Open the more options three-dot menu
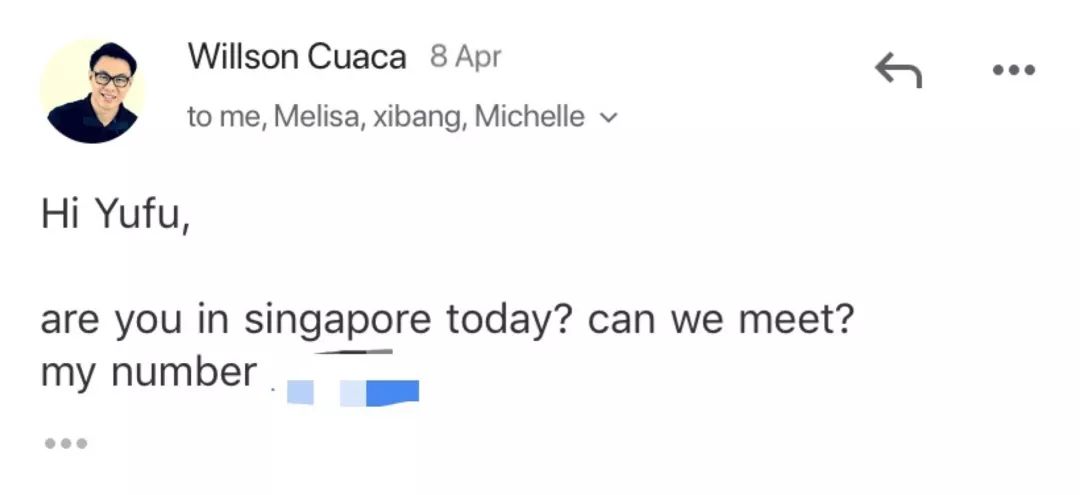The width and height of the screenshot is (1080, 495). point(1012,71)
